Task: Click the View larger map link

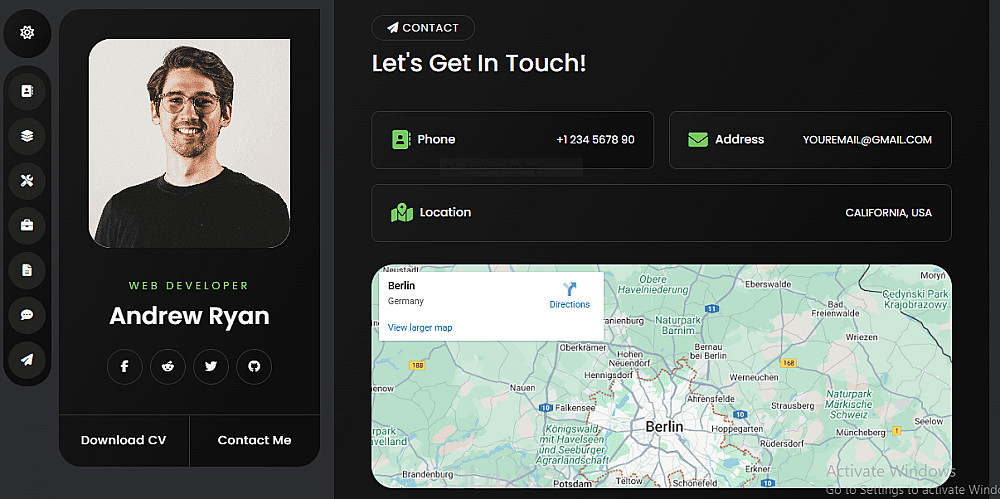Action: tap(420, 328)
